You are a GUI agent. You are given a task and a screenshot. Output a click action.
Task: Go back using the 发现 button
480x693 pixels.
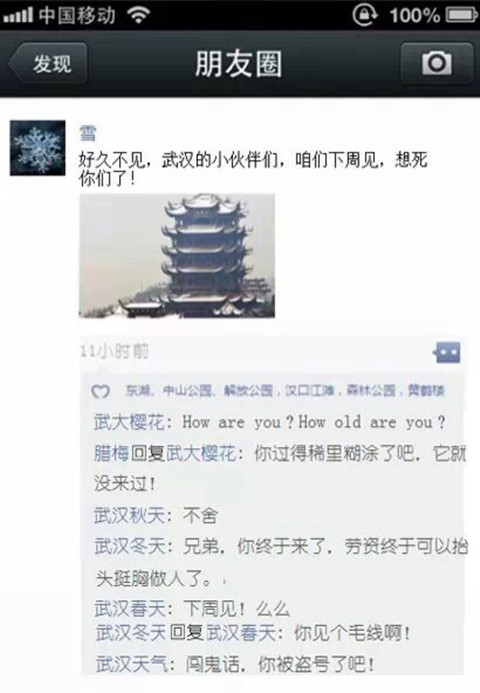click(x=48, y=63)
